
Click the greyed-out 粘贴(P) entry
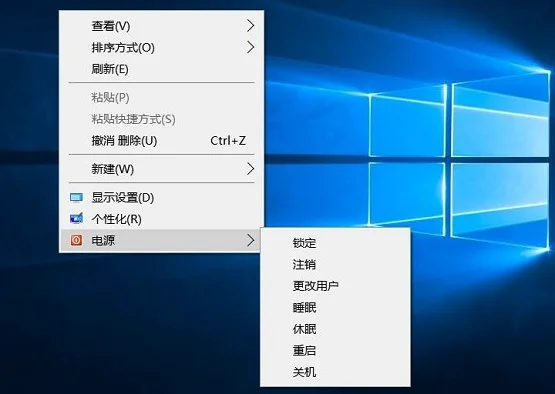point(161,97)
